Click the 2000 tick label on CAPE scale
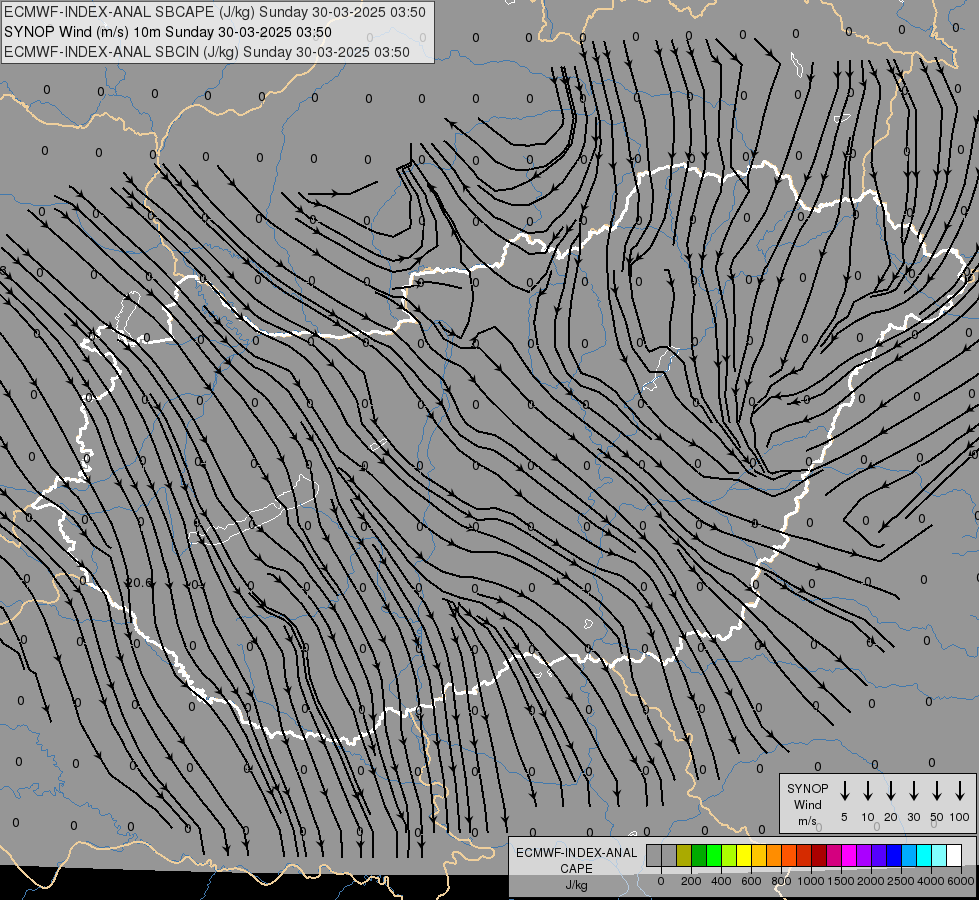 pos(871,881)
